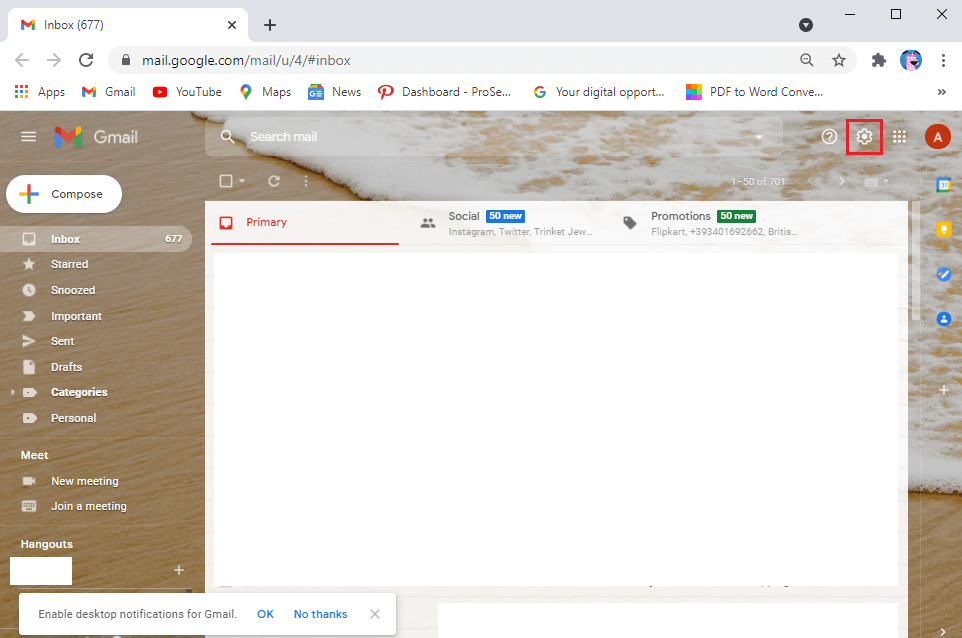The height and width of the screenshot is (638, 962).
Task: Click the Search mail input field
Action: [x=494, y=137]
